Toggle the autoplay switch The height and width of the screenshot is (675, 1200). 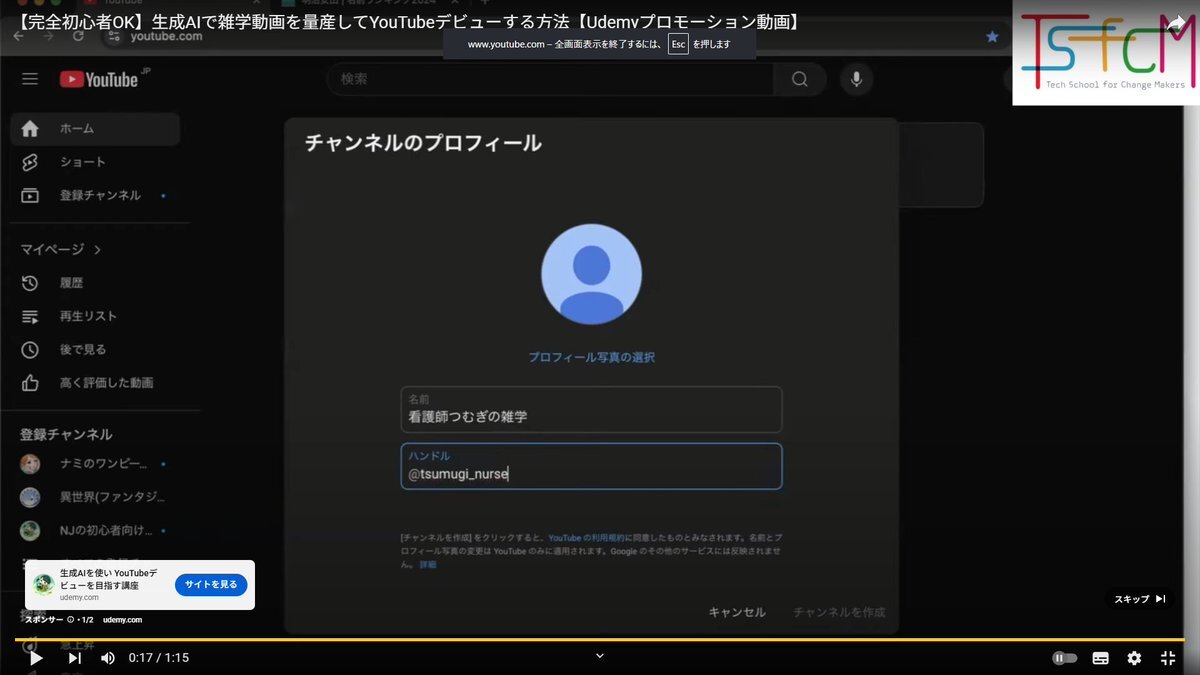pos(1065,658)
